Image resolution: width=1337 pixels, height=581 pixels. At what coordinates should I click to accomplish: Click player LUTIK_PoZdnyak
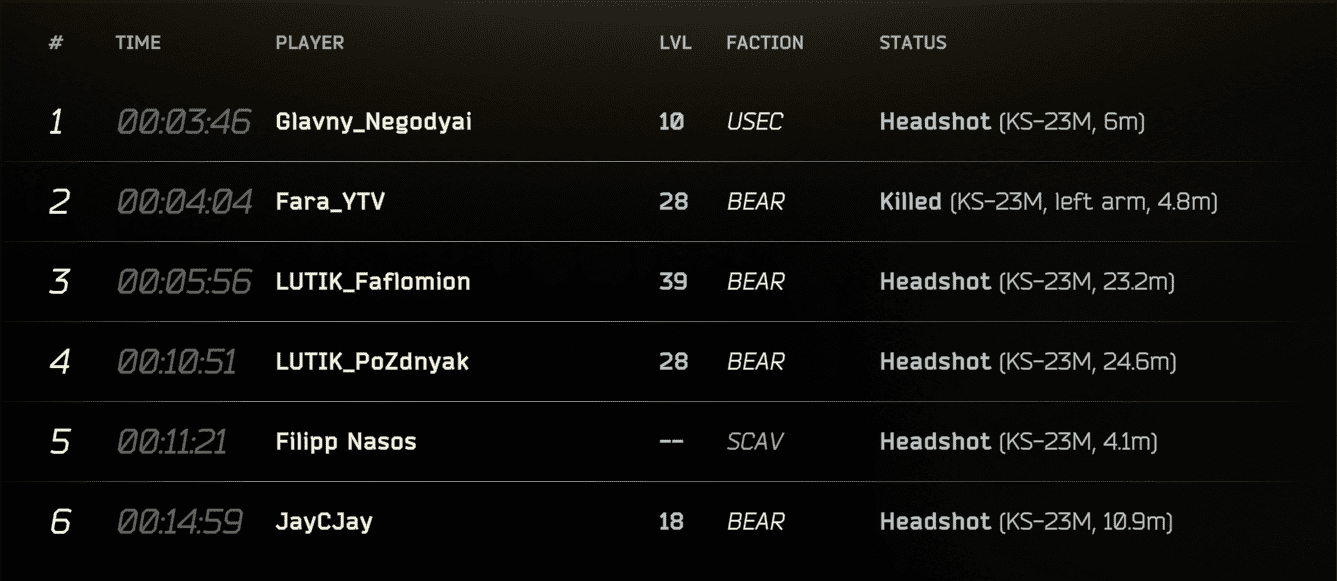tap(372, 362)
